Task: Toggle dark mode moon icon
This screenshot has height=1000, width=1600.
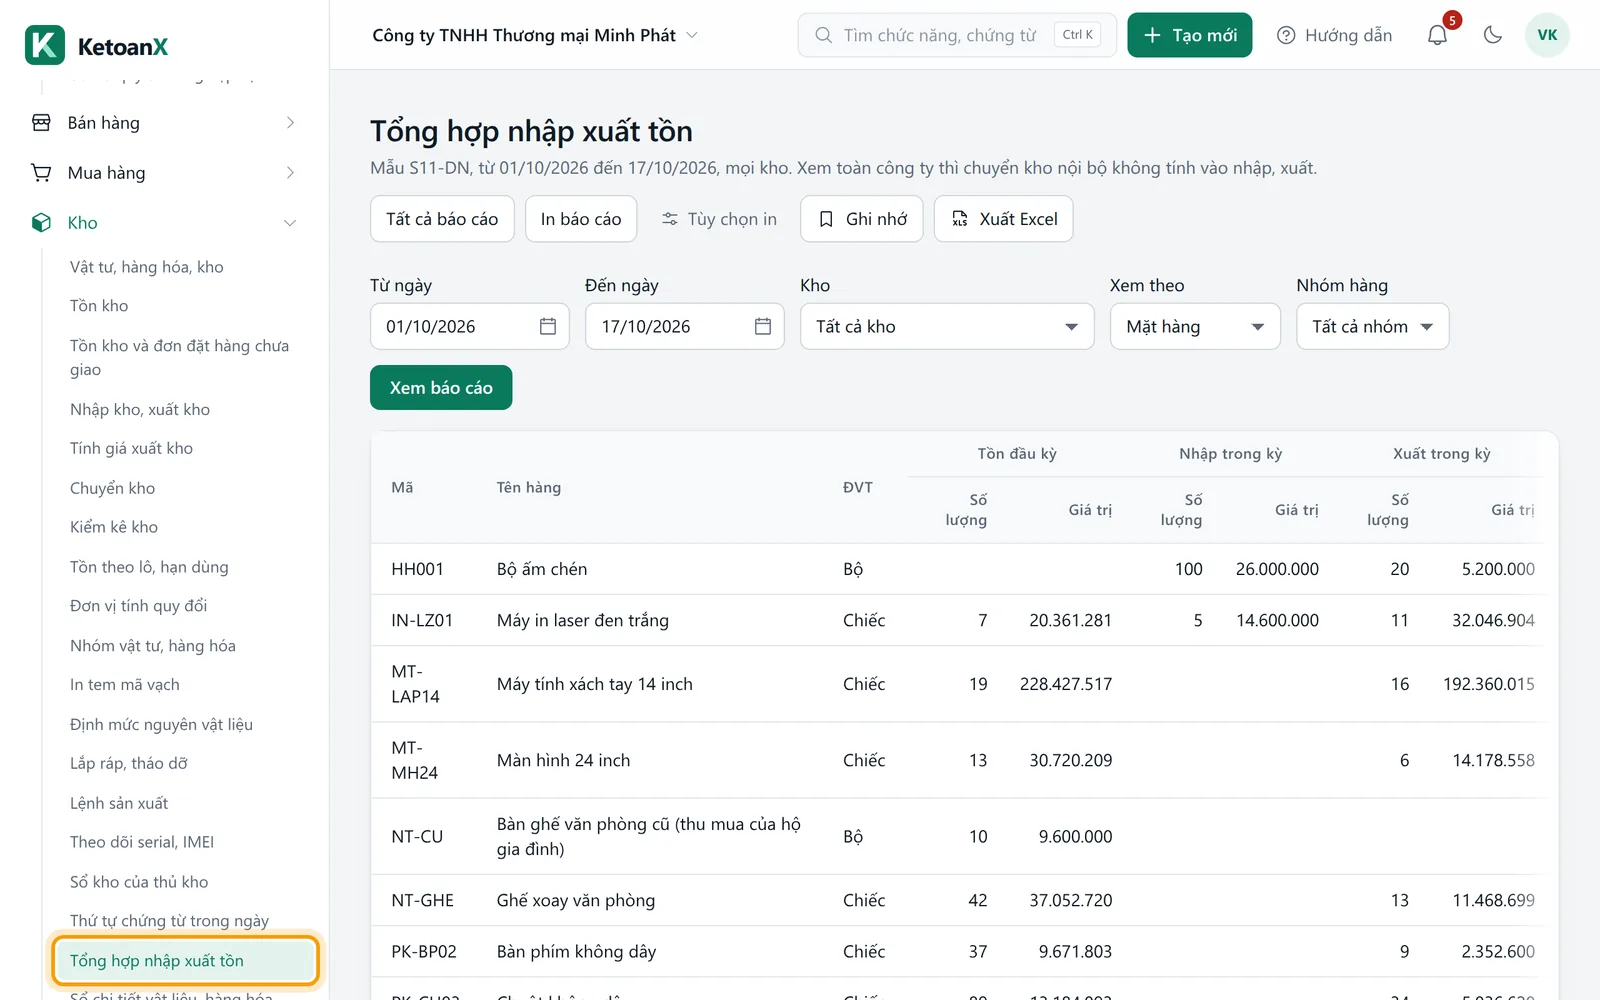Action: (x=1493, y=35)
